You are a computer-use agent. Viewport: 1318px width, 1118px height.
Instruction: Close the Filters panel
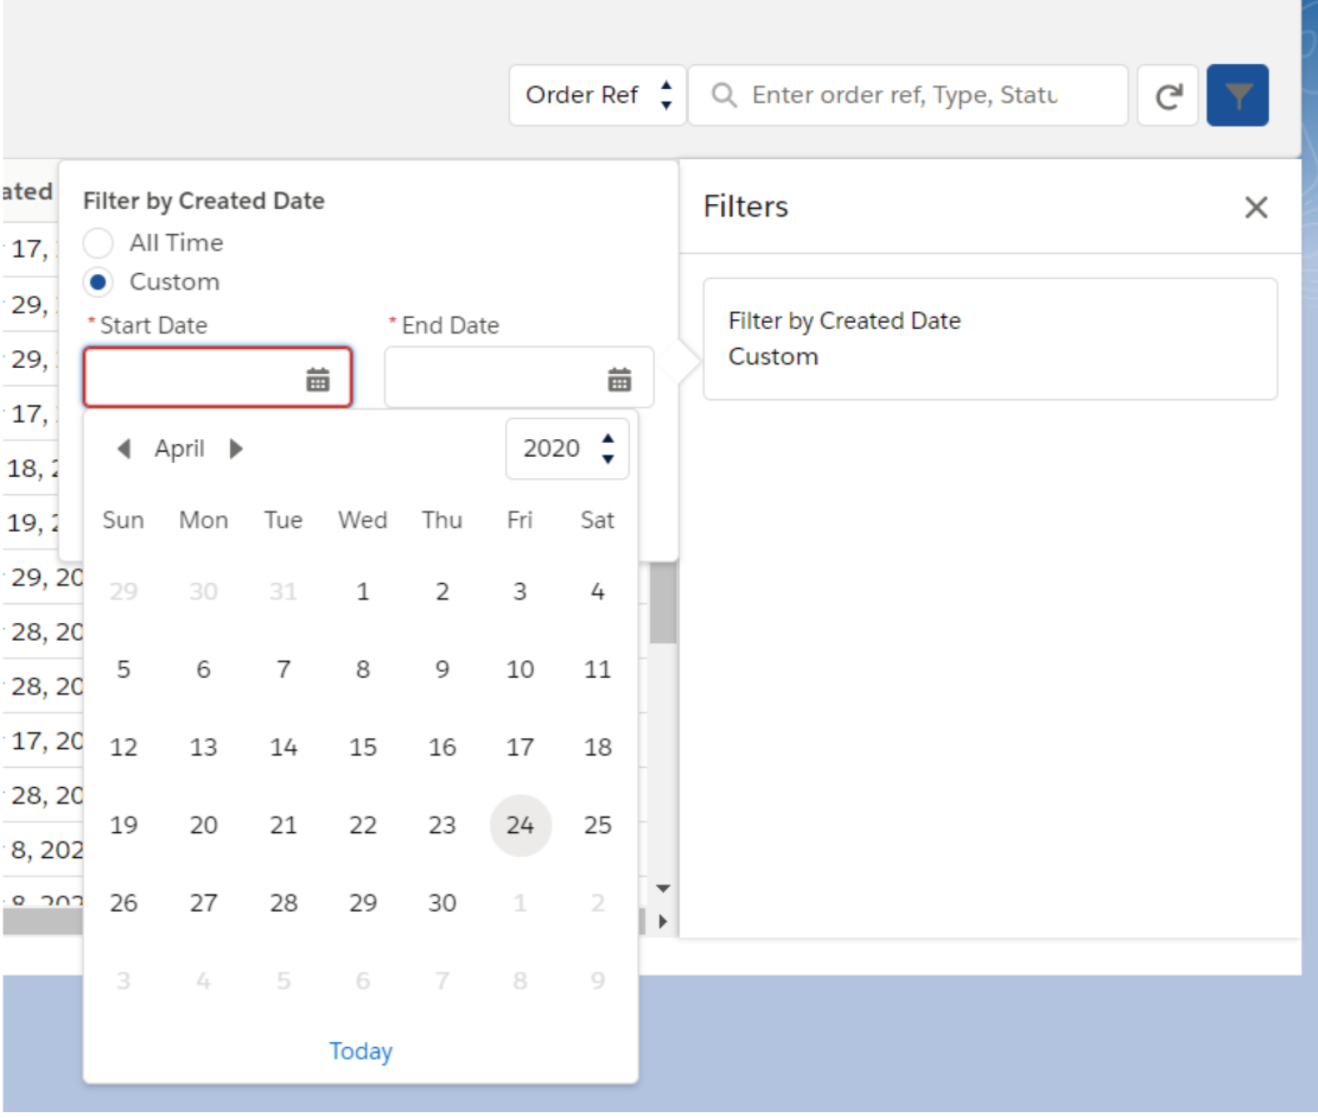coord(1255,208)
